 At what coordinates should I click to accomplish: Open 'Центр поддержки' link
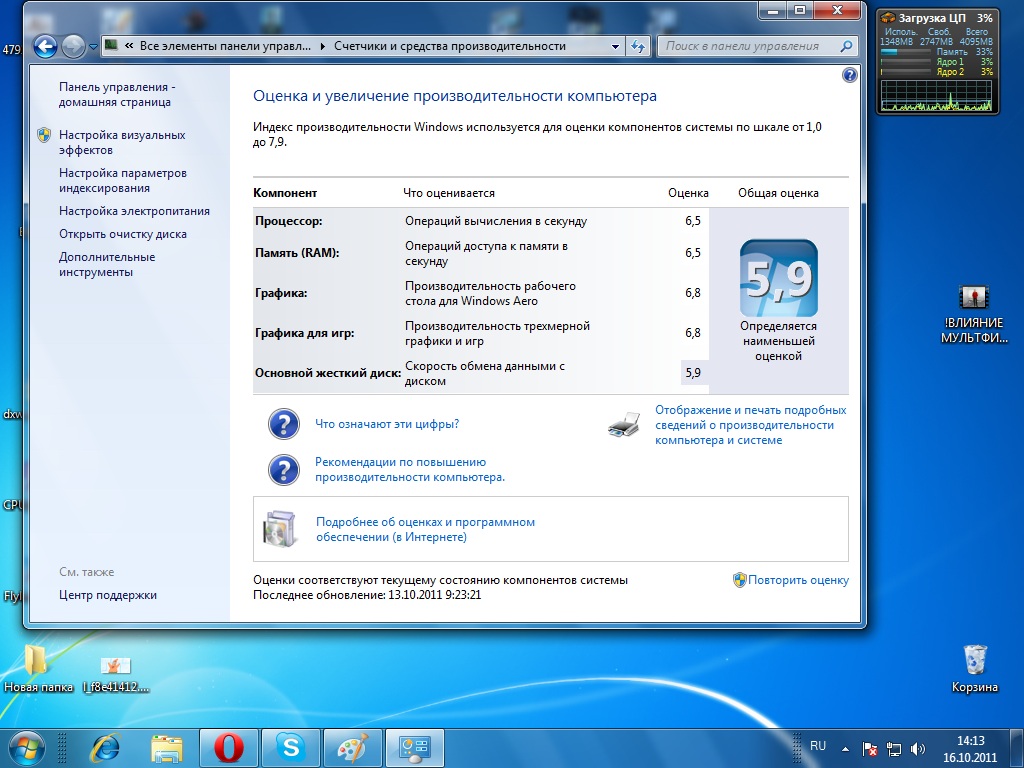click(x=108, y=595)
